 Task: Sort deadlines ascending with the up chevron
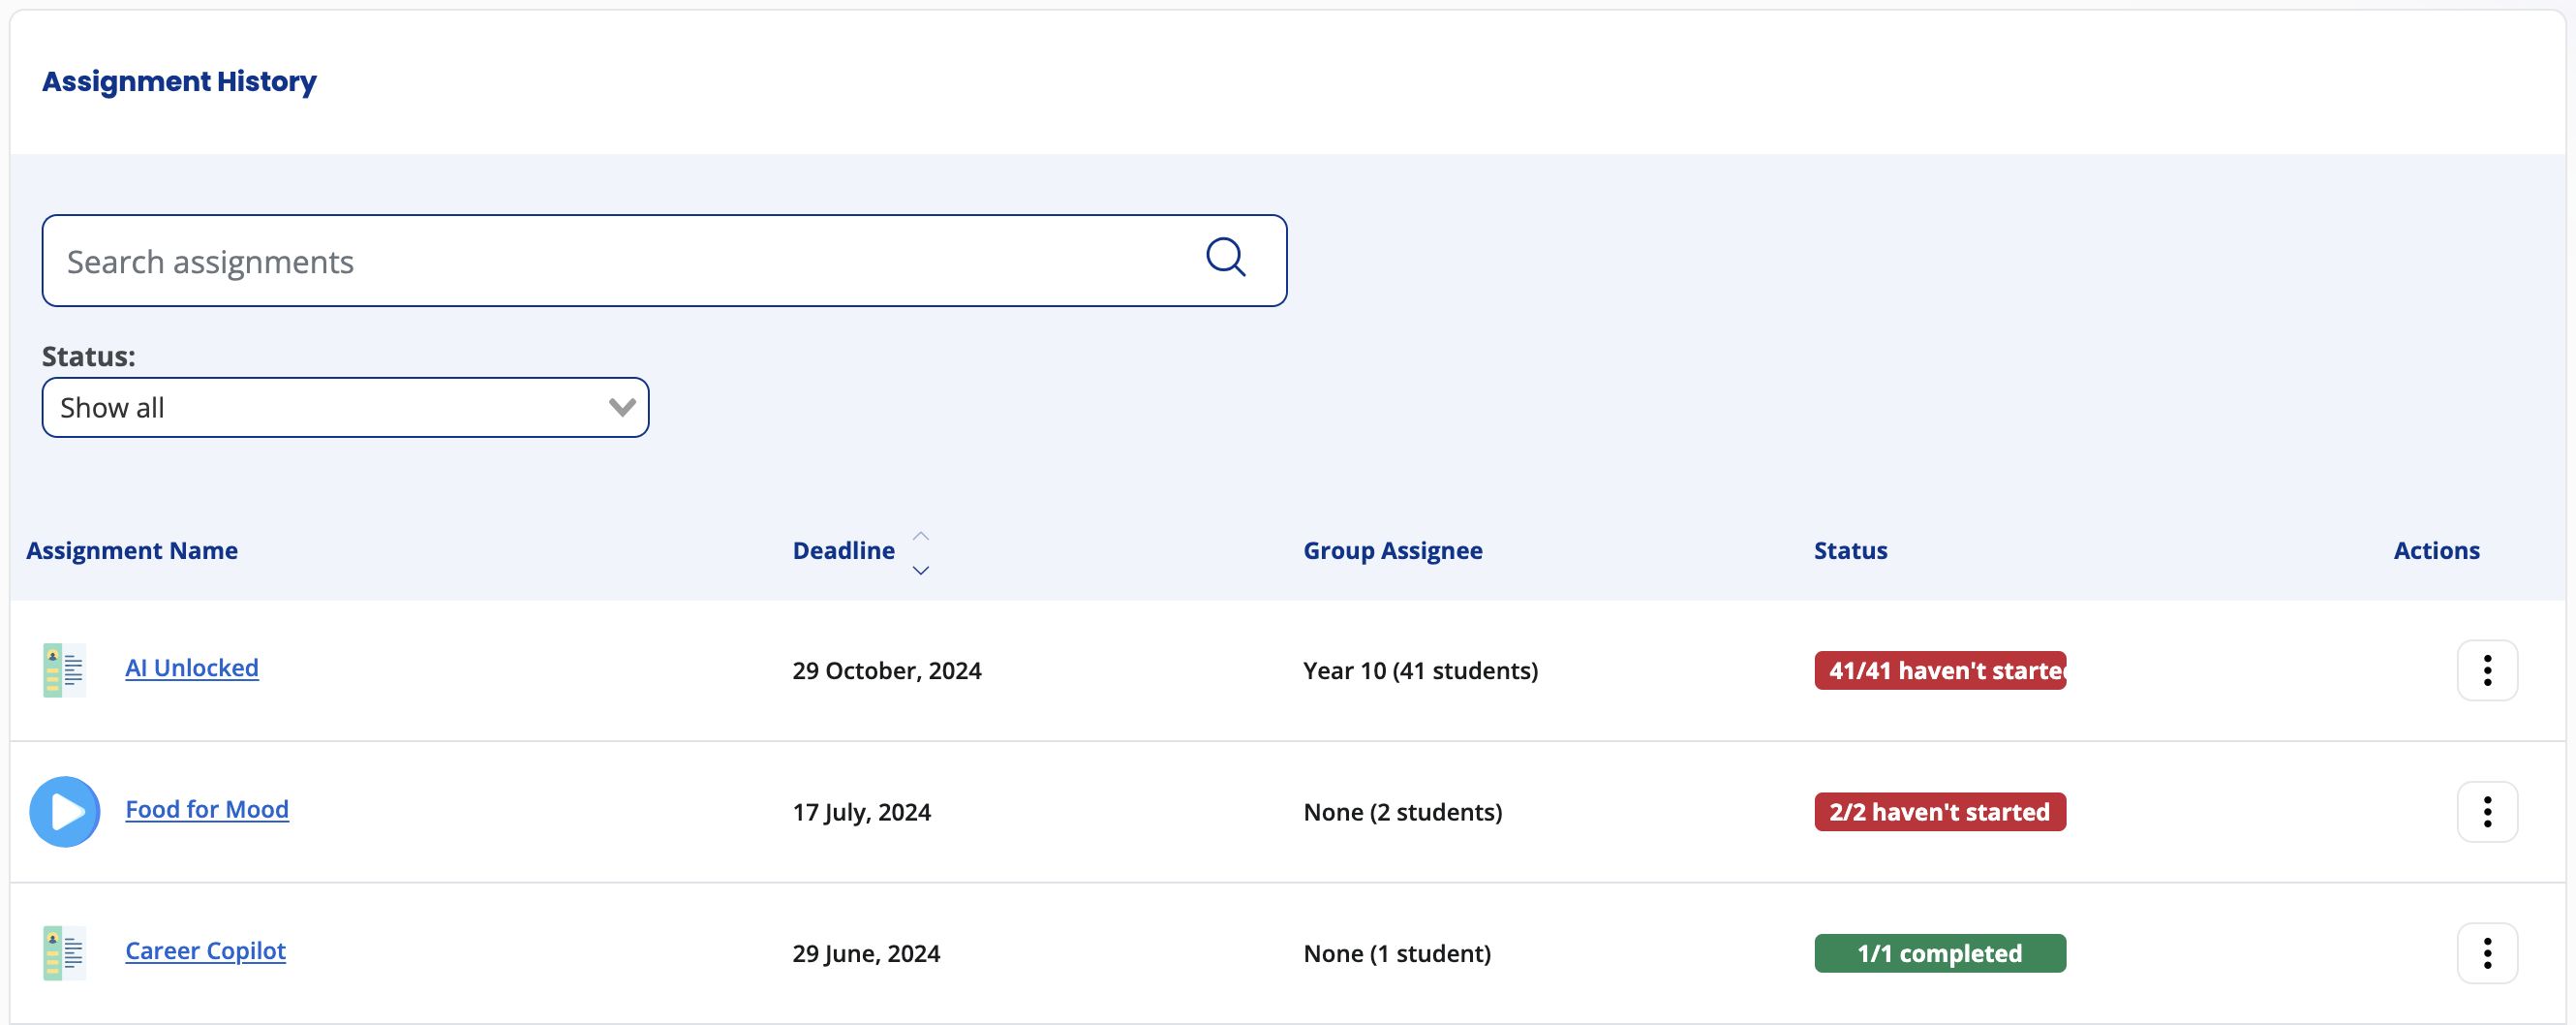(920, 533)
